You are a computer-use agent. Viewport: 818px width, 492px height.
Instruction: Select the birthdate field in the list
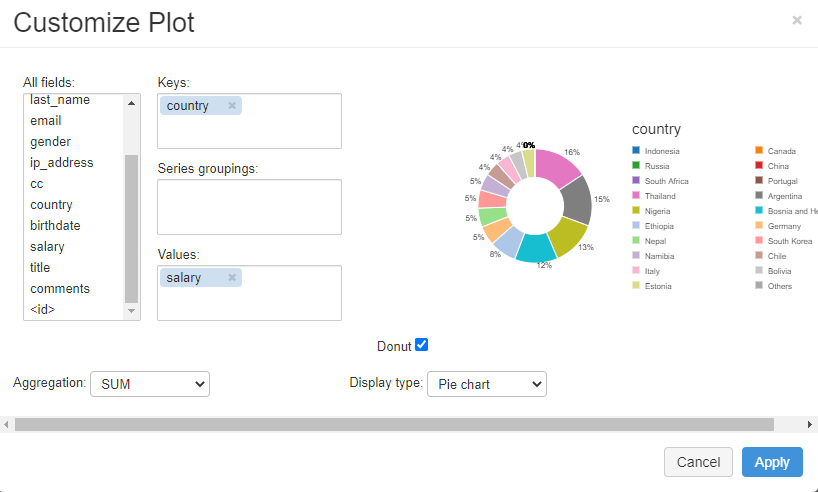(55, 226)
